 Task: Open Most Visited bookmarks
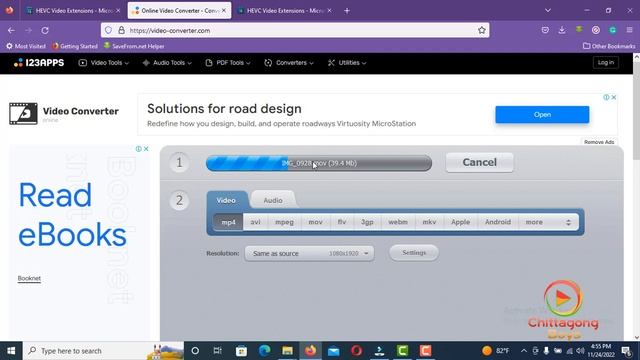pyautogui.click(x=26, y=46)
